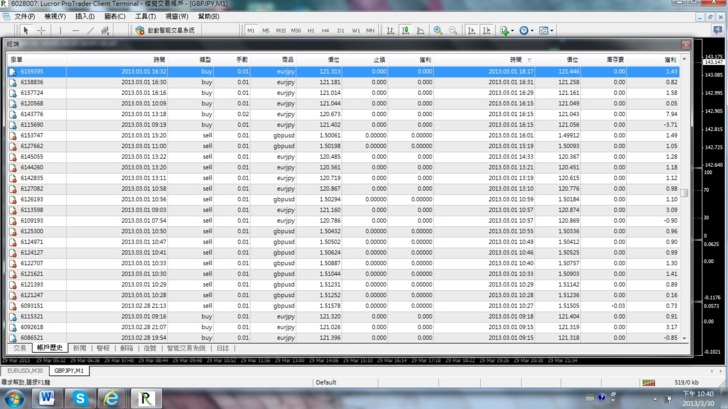Open the 檔案(F) menu
Screen dimensions: 728x409
tap(22, 17)
